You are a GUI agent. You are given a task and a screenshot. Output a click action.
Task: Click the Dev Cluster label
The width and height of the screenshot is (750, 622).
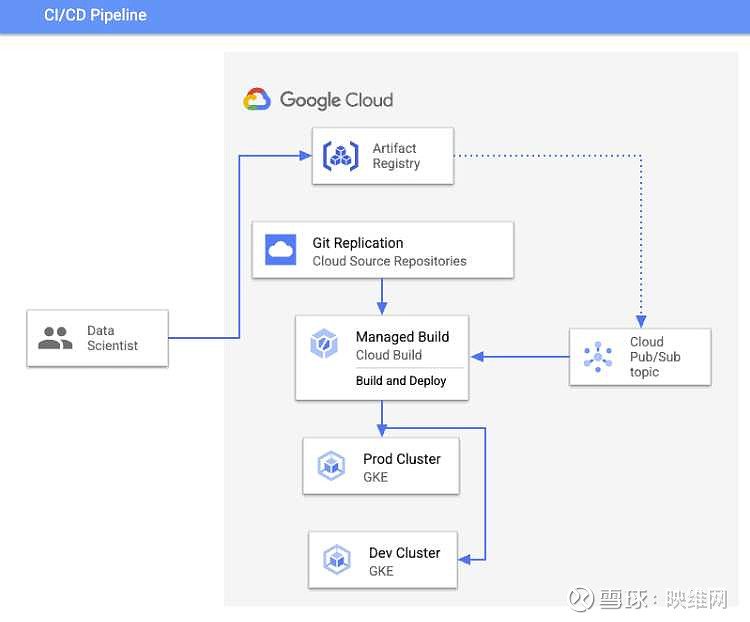click(x=404, y=553)
